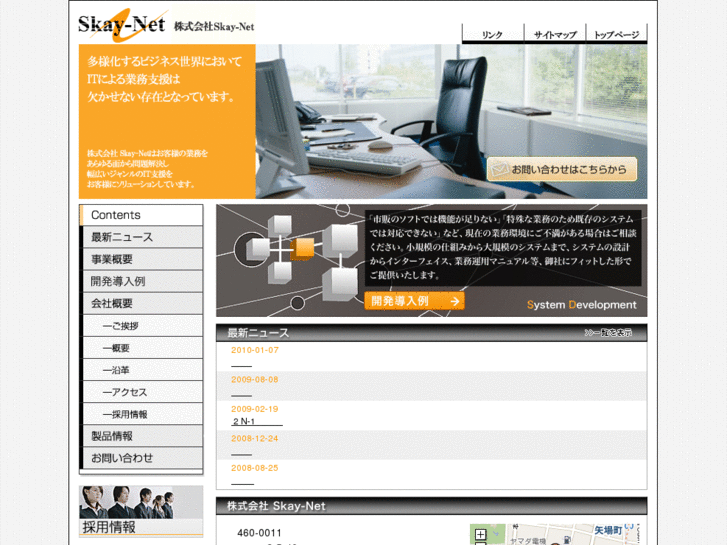Select 事業概要 in Contents menu
Screen dimensions: 727x545
[x=141, y=259]
